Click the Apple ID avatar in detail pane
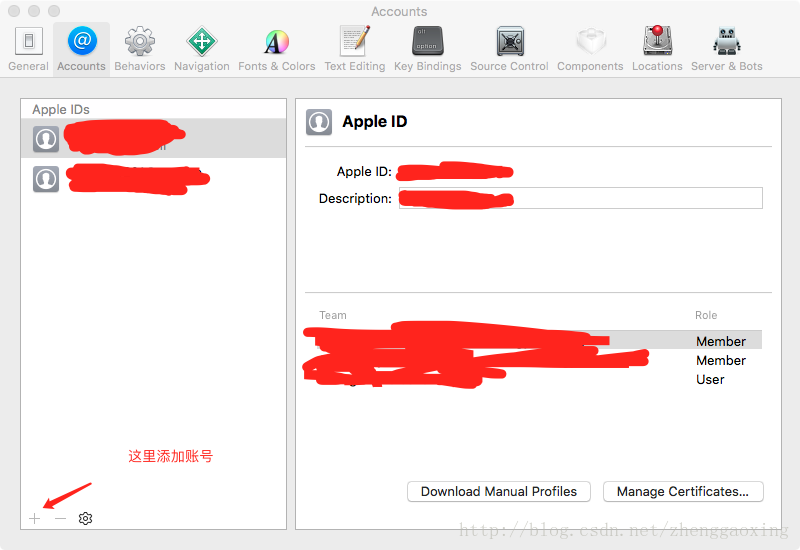Image resolution: width=800 pixels, height=550 pixels. (319, 122)
